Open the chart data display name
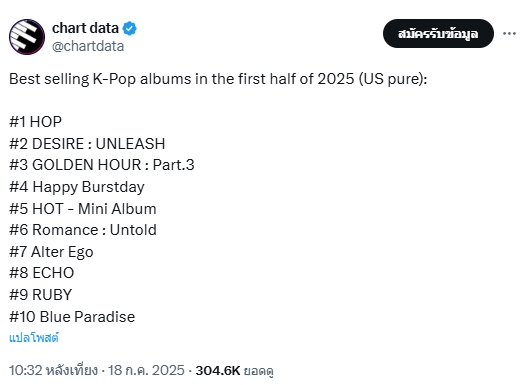This screenshot has height=385, width=528. tap(85, 28)
